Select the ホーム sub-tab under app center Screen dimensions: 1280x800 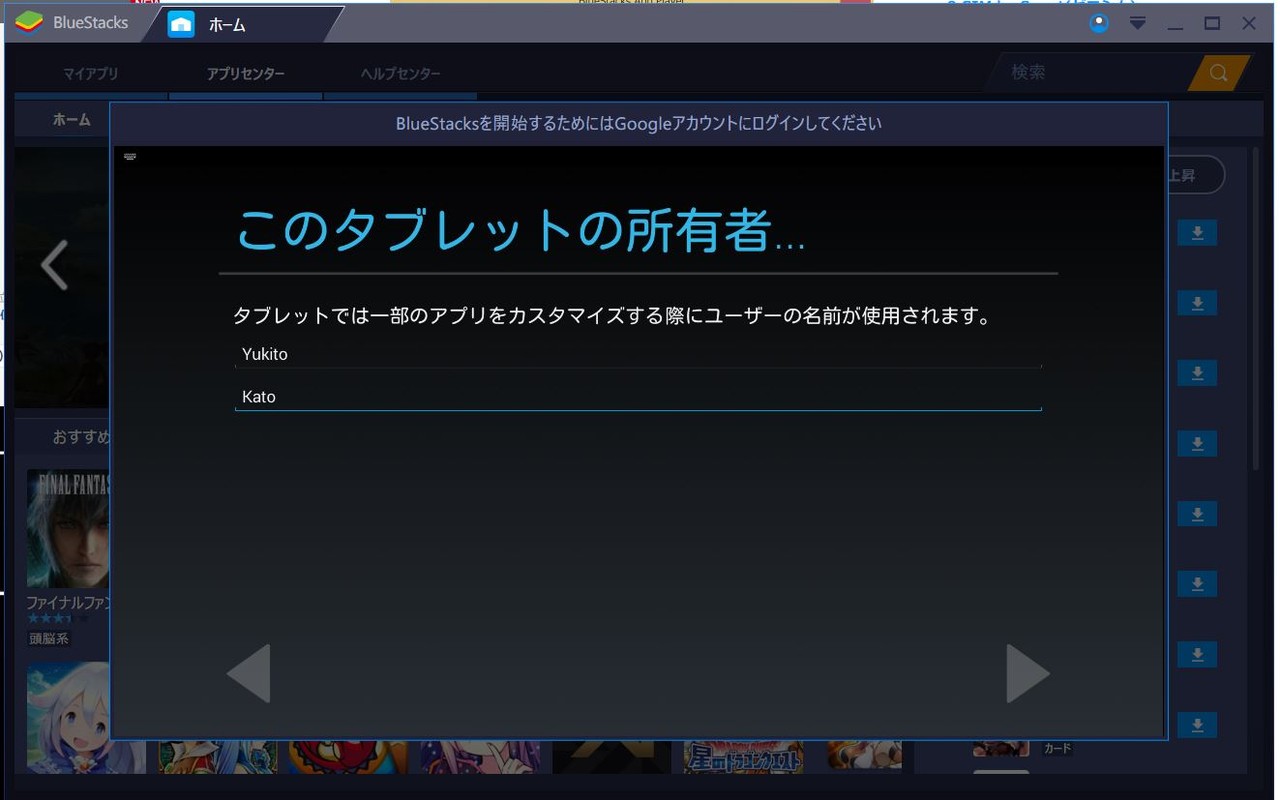pyautogui.click(x=72, y=120)
